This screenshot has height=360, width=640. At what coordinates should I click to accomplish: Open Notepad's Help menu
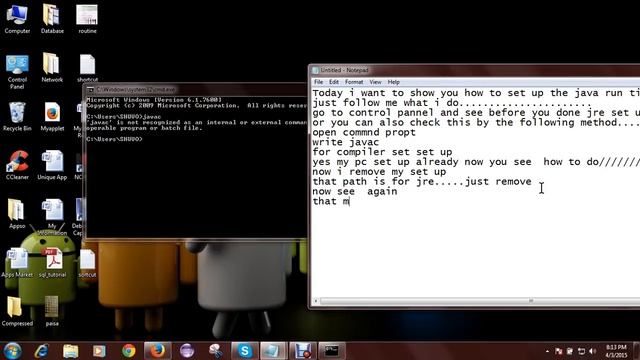(393, 82)
